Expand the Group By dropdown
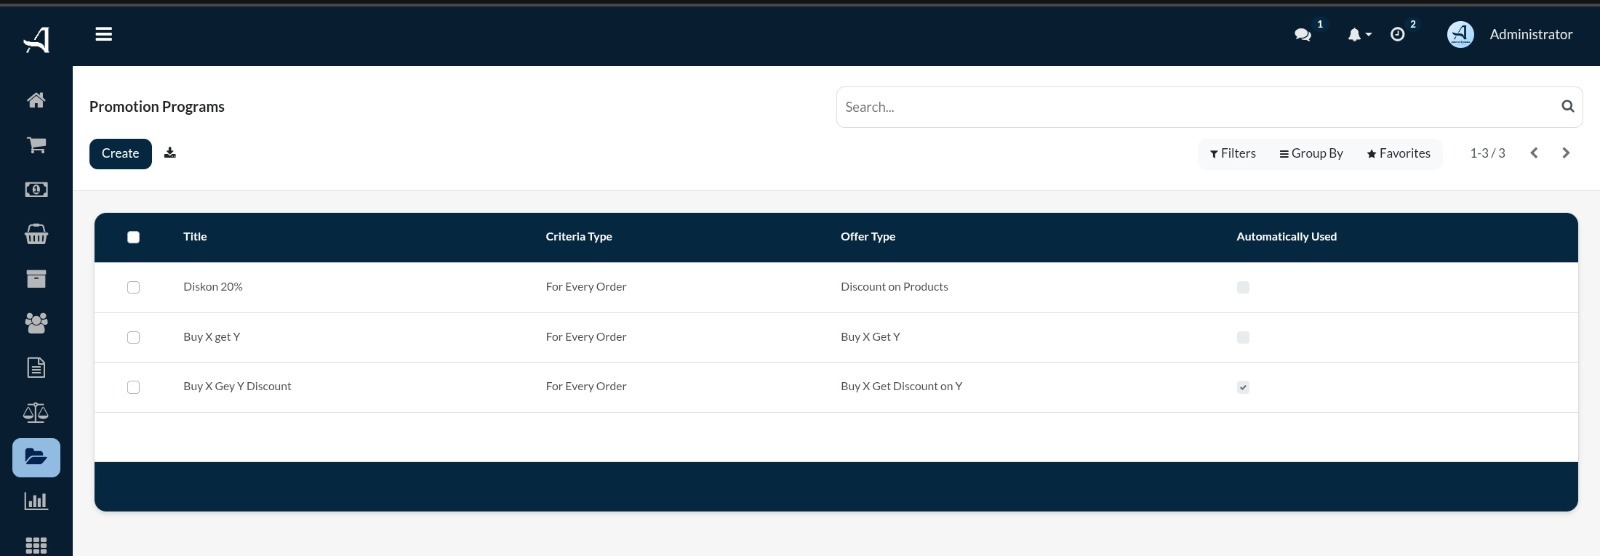Screen dimensions: 1600x556 point(1311,153)
